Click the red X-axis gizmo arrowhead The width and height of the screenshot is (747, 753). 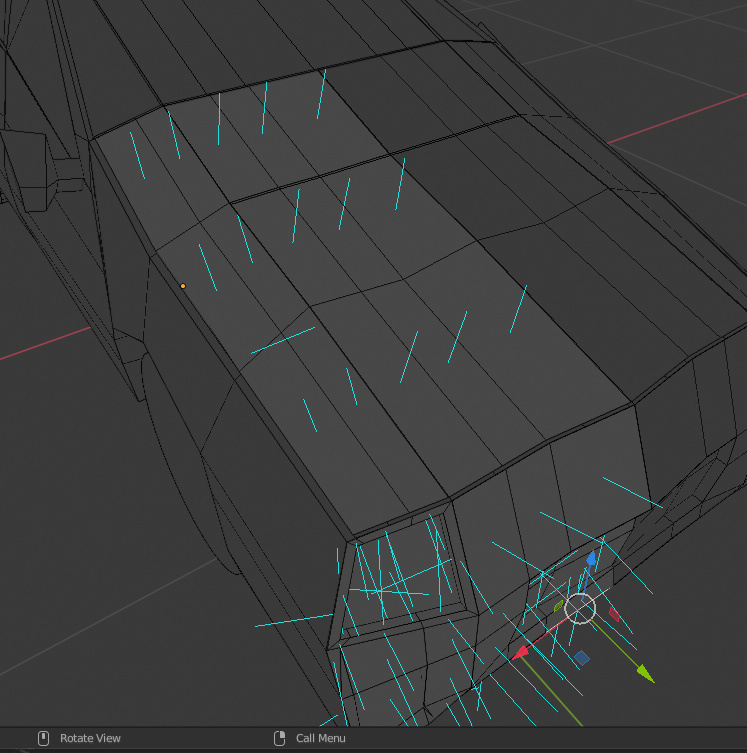tap(520, 653)
